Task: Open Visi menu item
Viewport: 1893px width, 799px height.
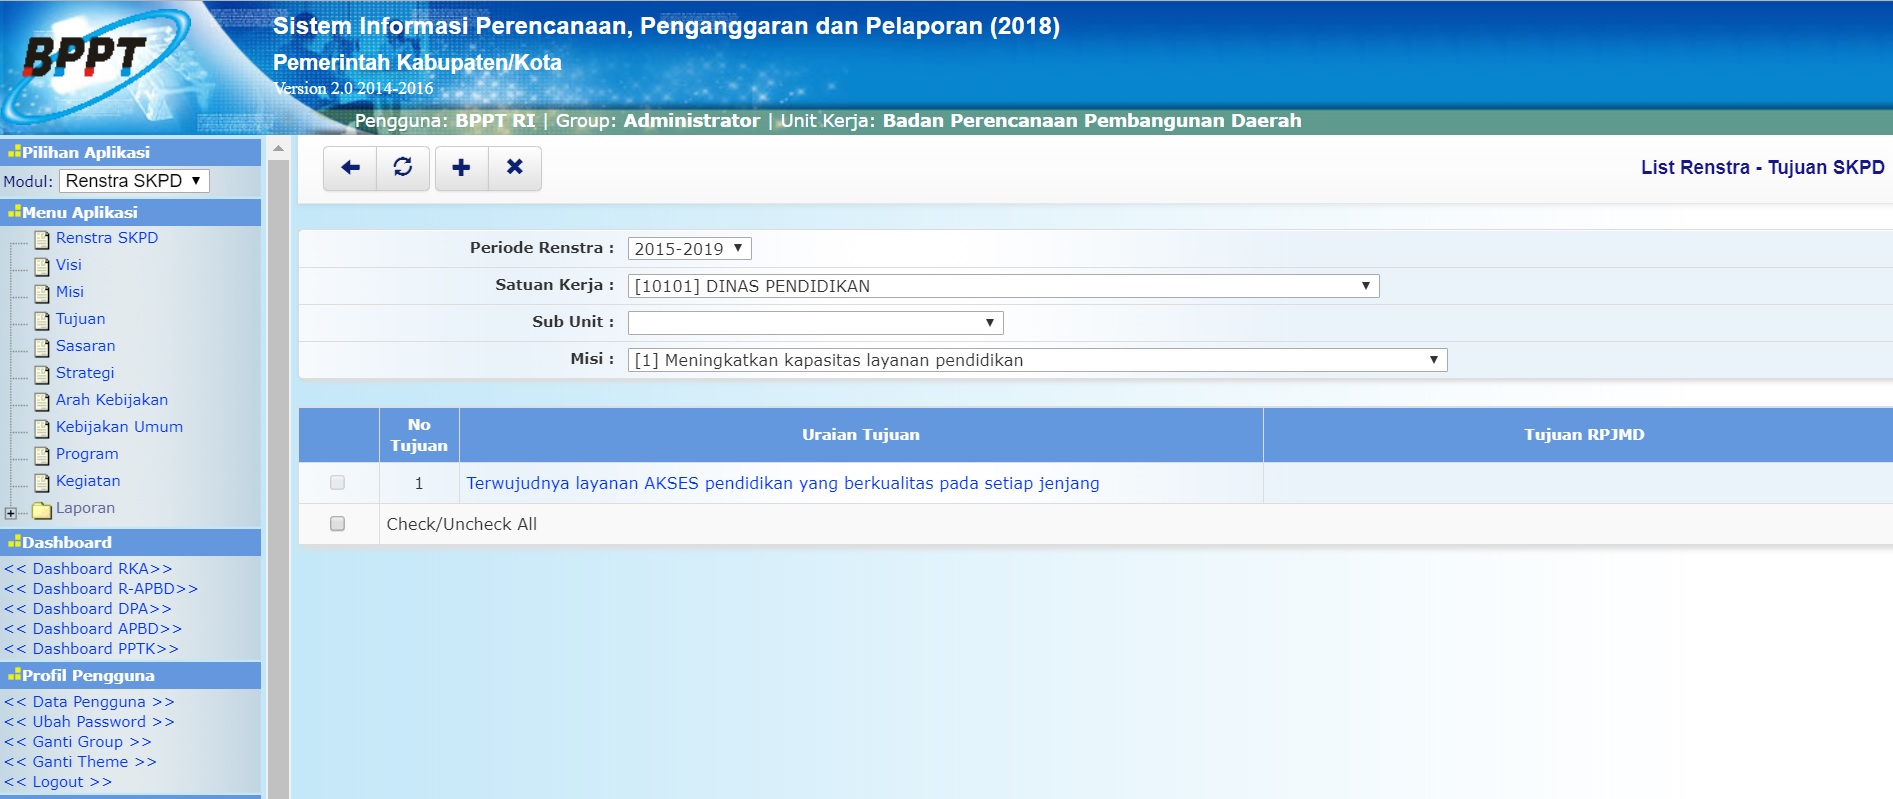Action: pyautogui.click(x=69, y=265)
